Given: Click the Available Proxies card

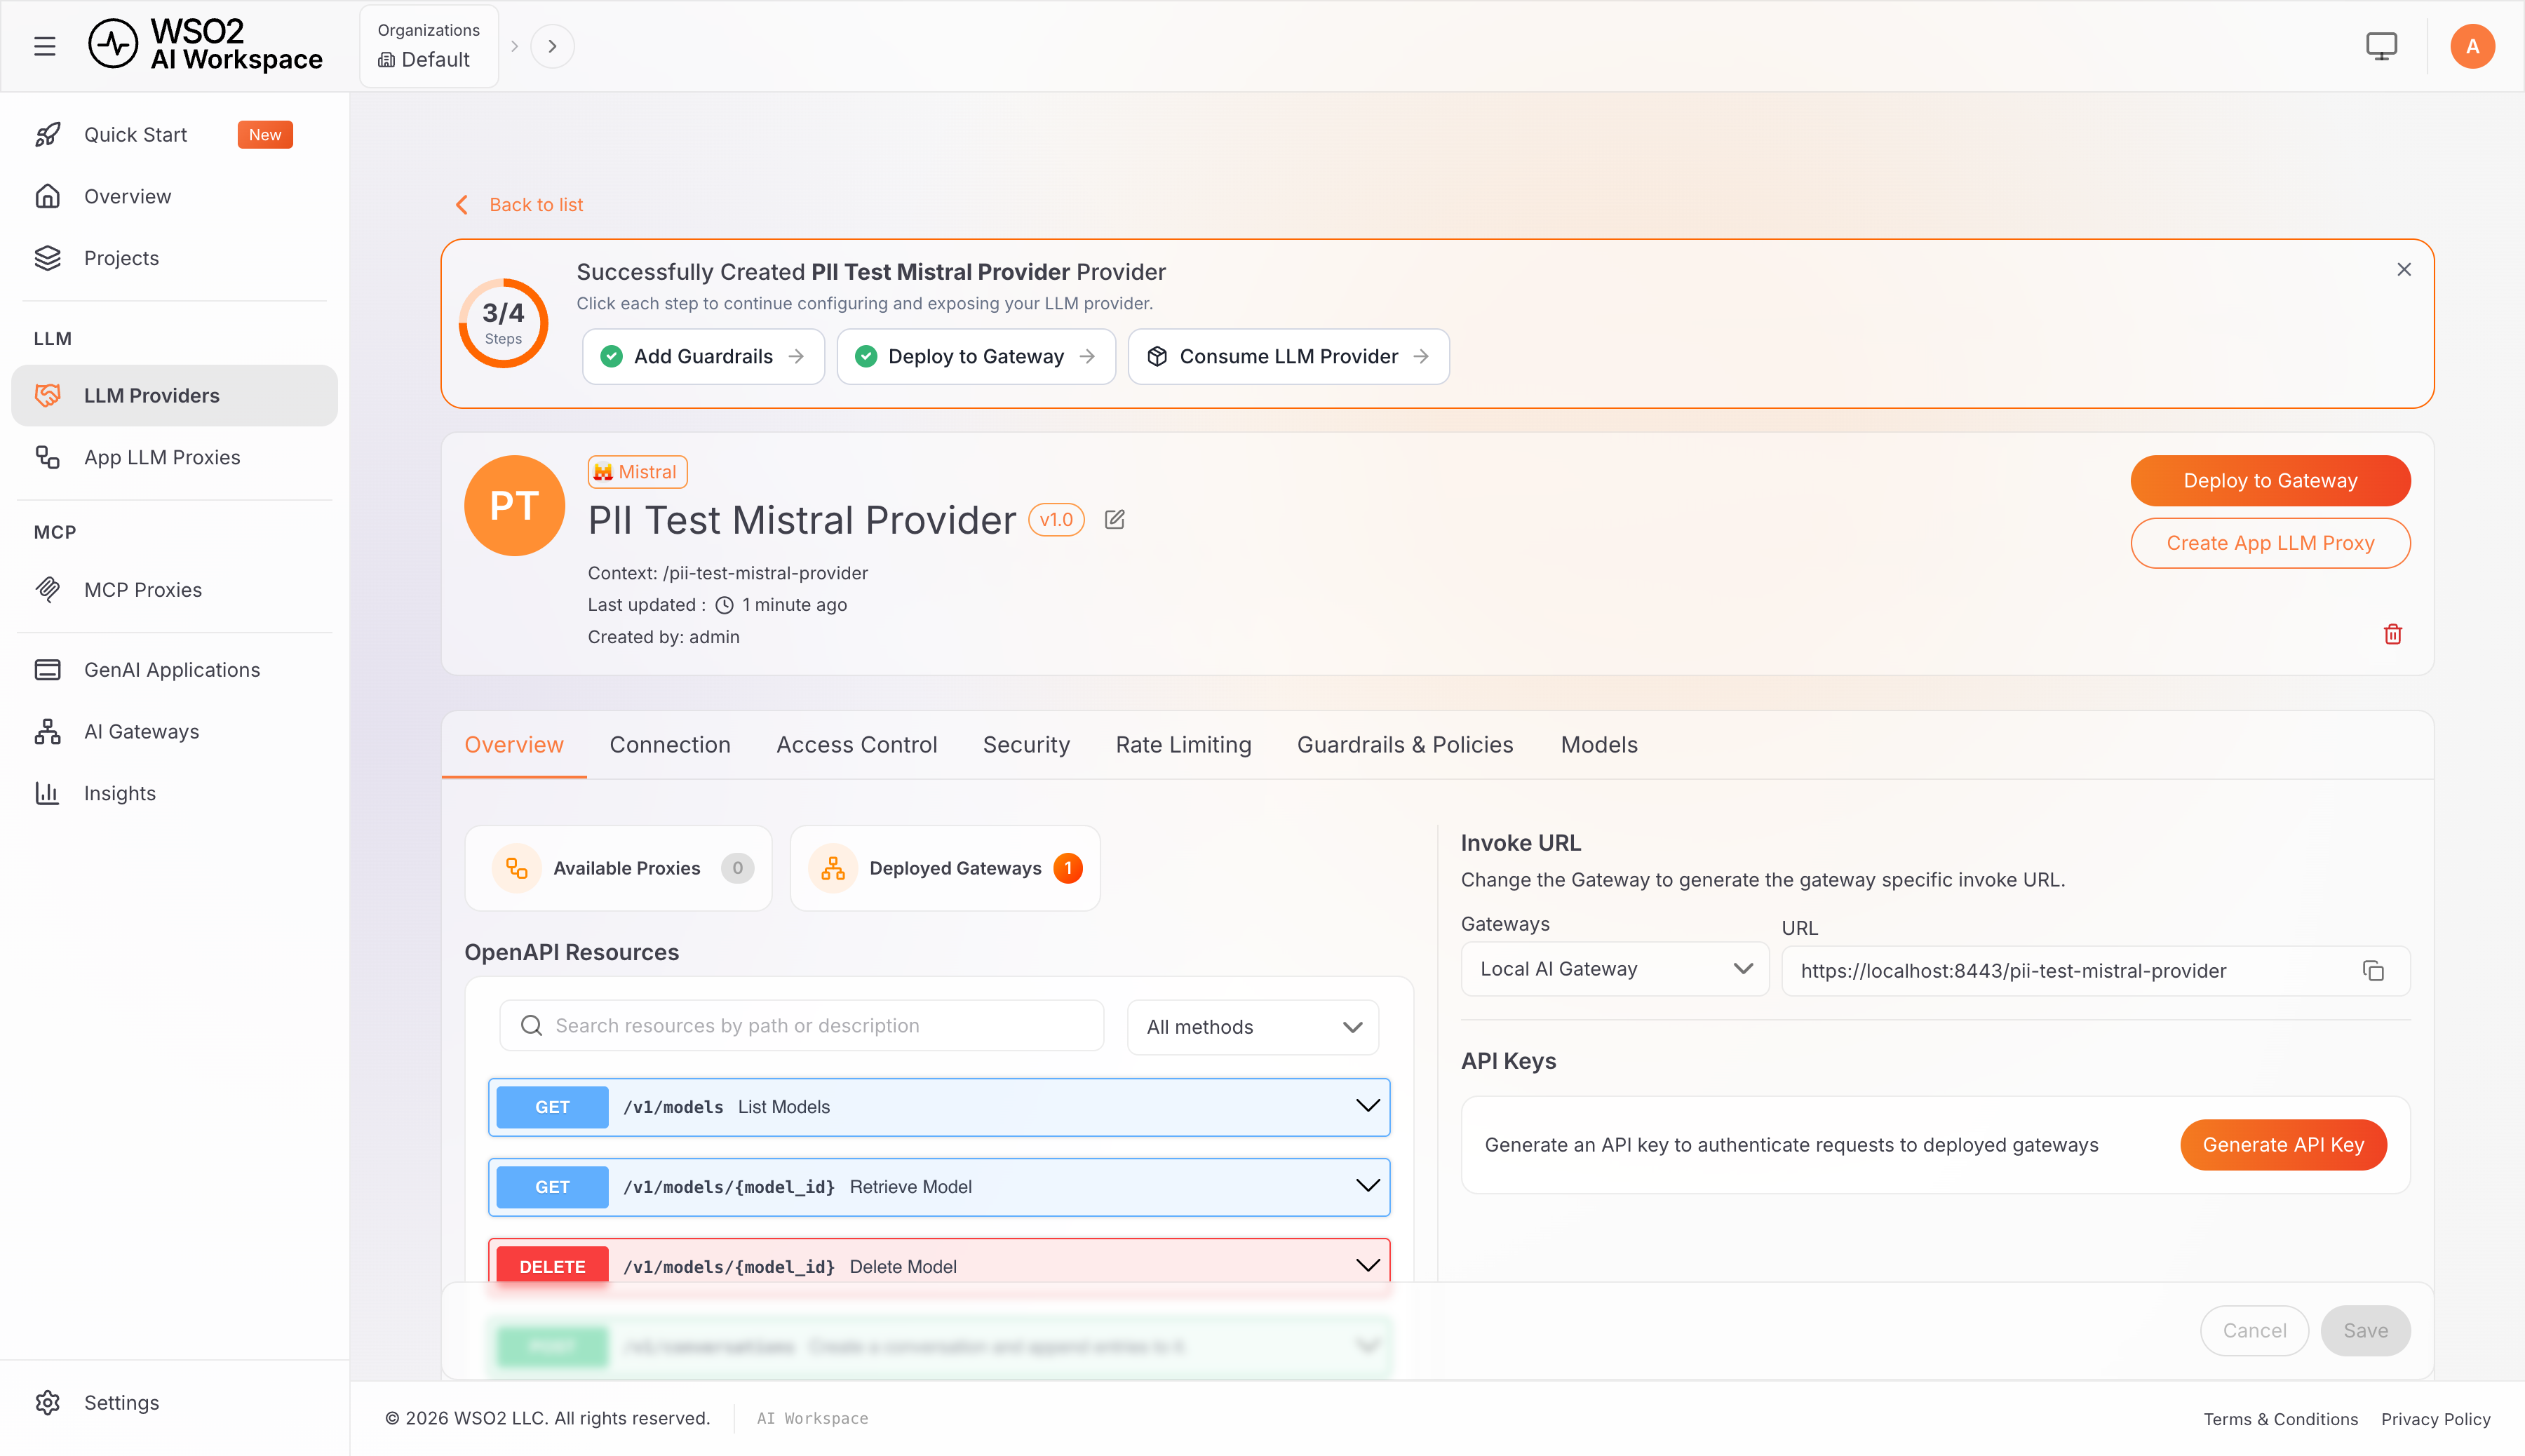Looking at the screenshot, I should point(618,868).
